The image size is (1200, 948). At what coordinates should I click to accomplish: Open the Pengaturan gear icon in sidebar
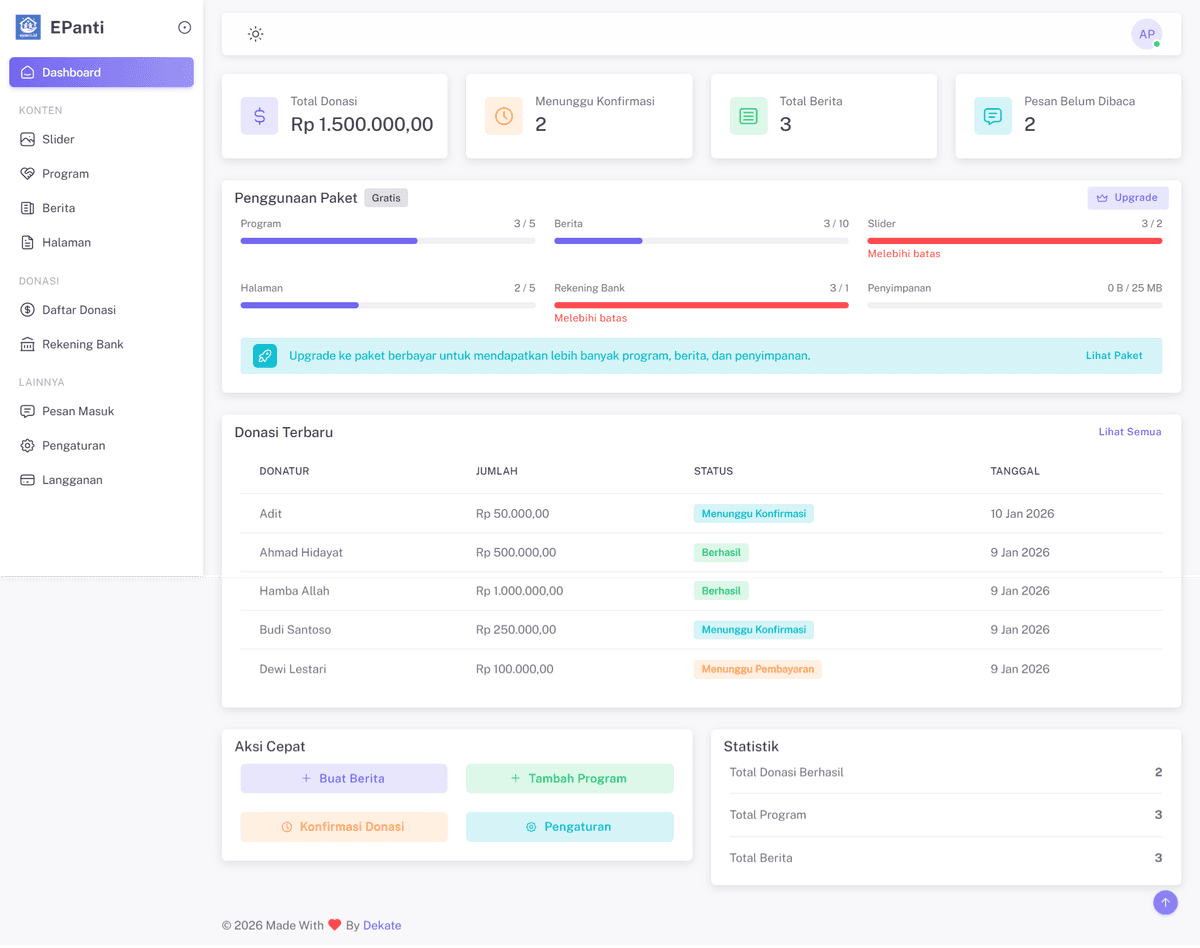[28, 445]
